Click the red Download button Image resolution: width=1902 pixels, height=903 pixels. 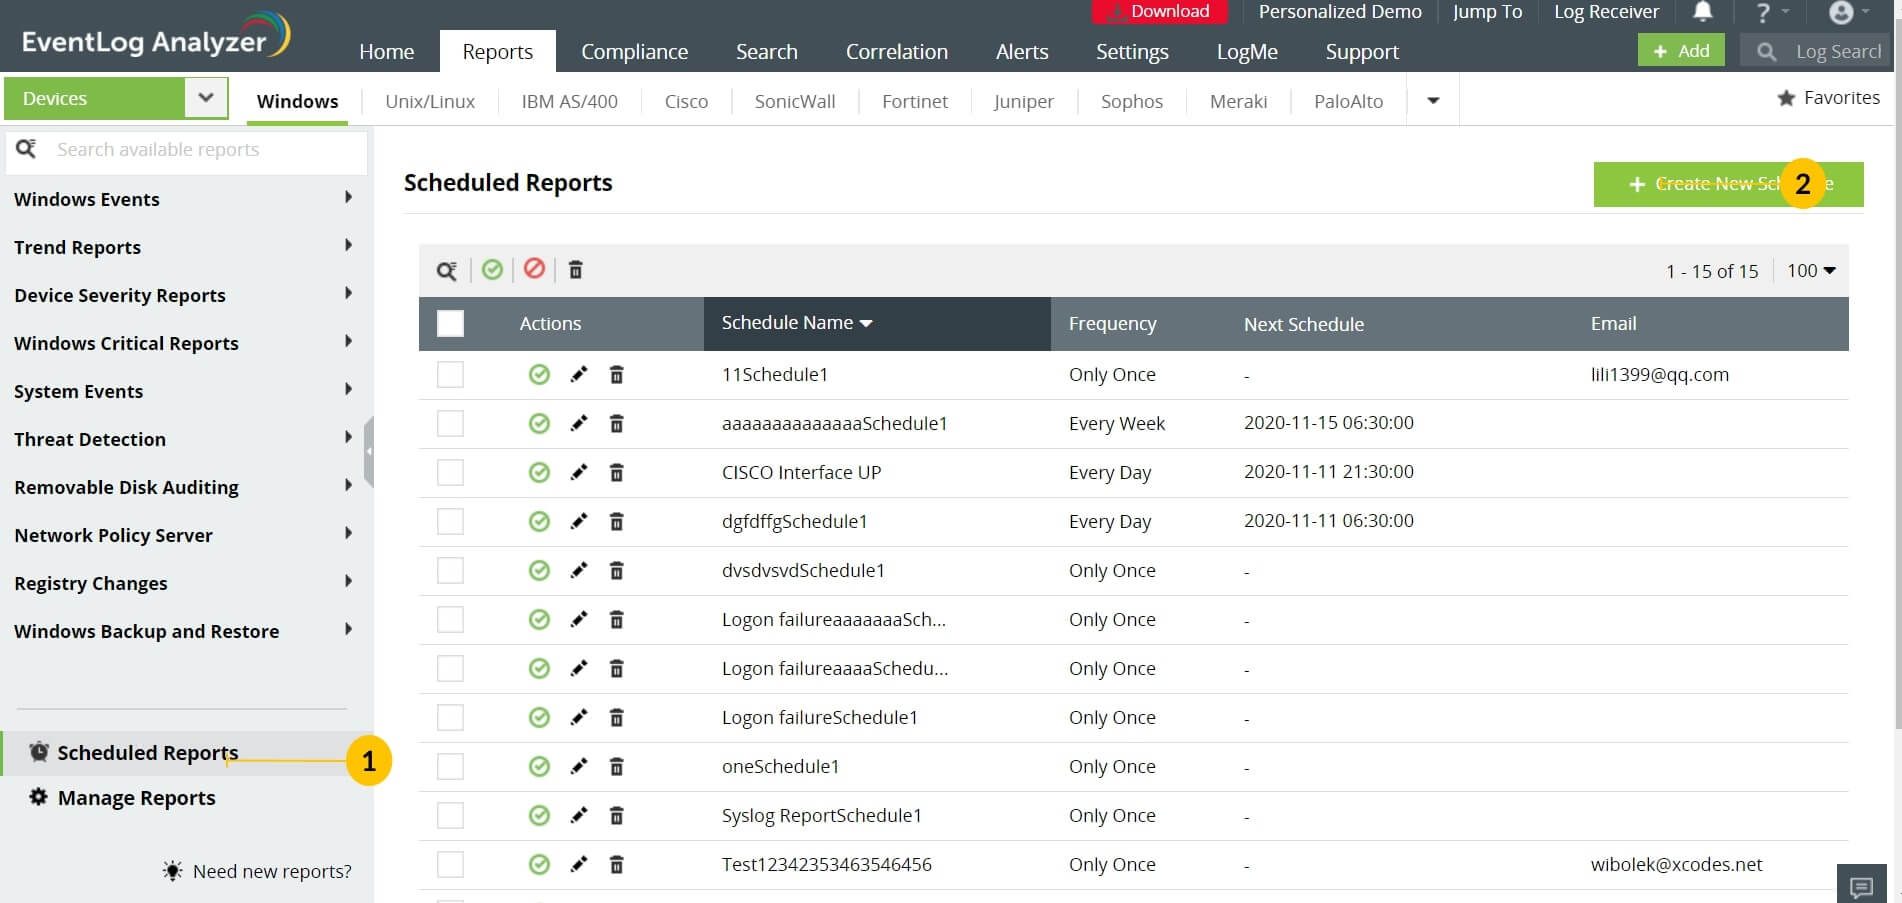(1159, 11)
